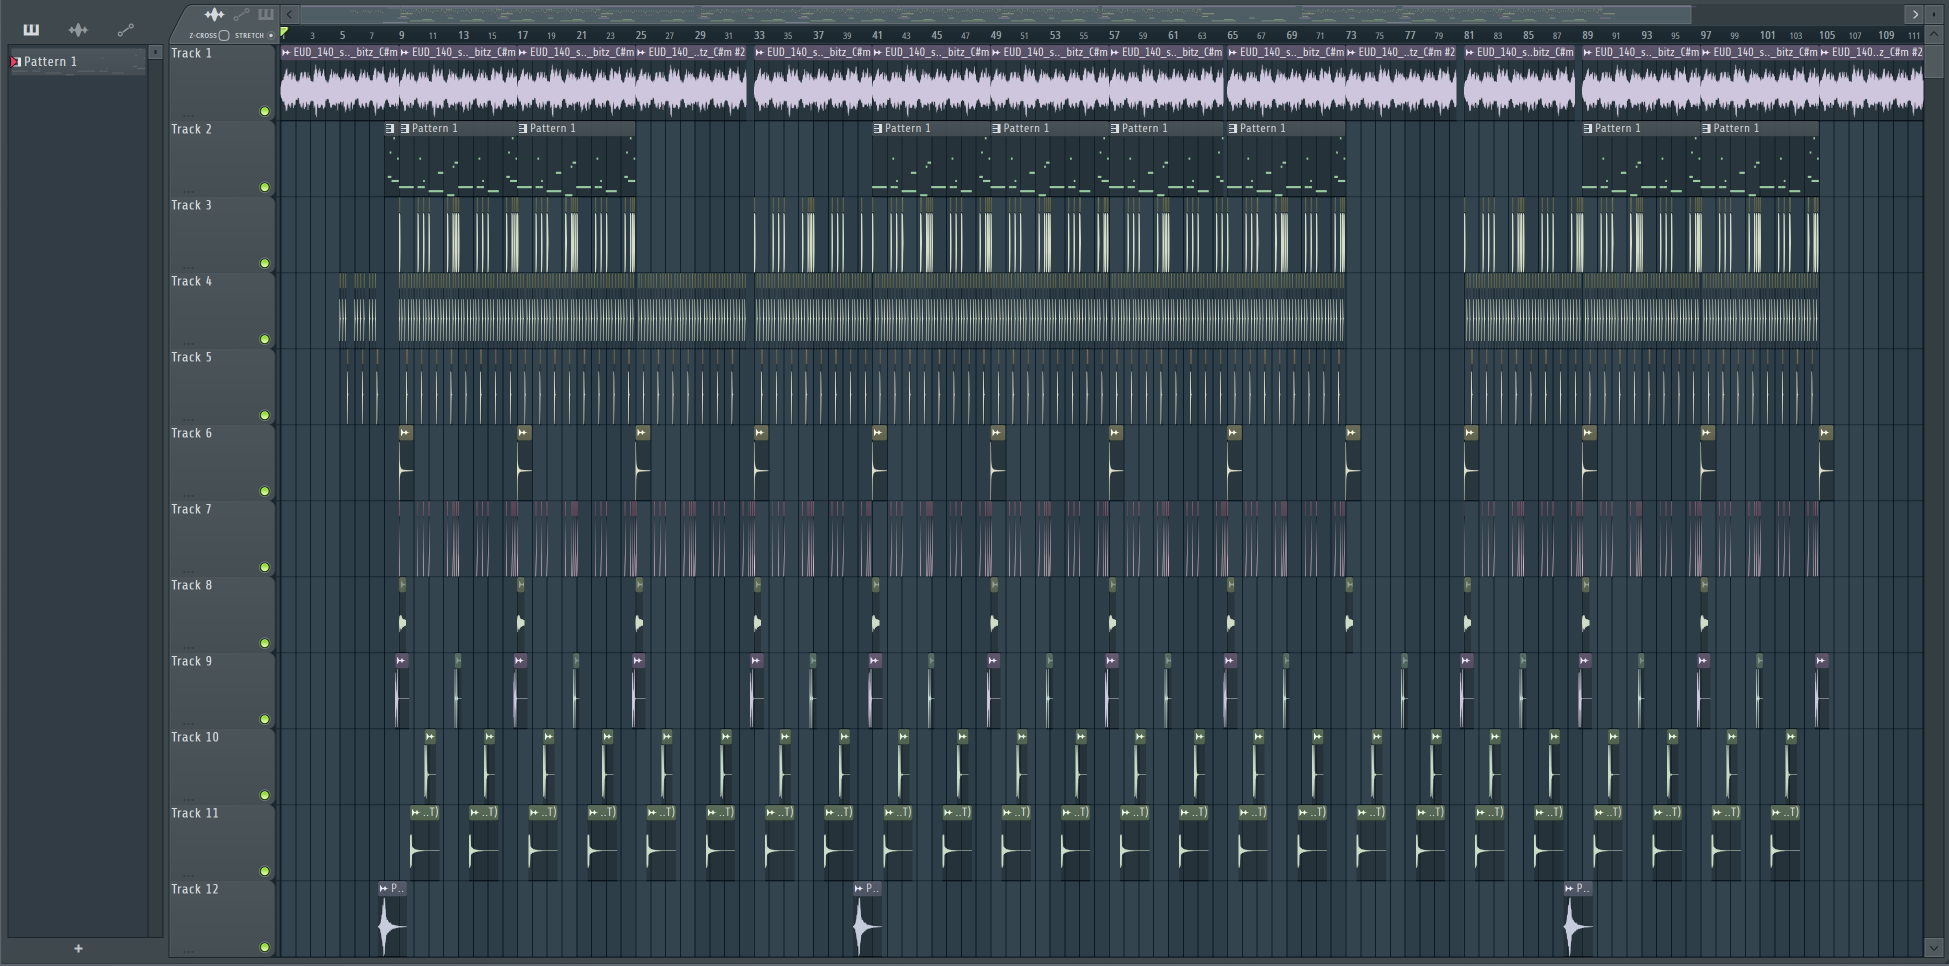
Task: Select audio clip focus above Z-CROSS
Action: [214, 14]
